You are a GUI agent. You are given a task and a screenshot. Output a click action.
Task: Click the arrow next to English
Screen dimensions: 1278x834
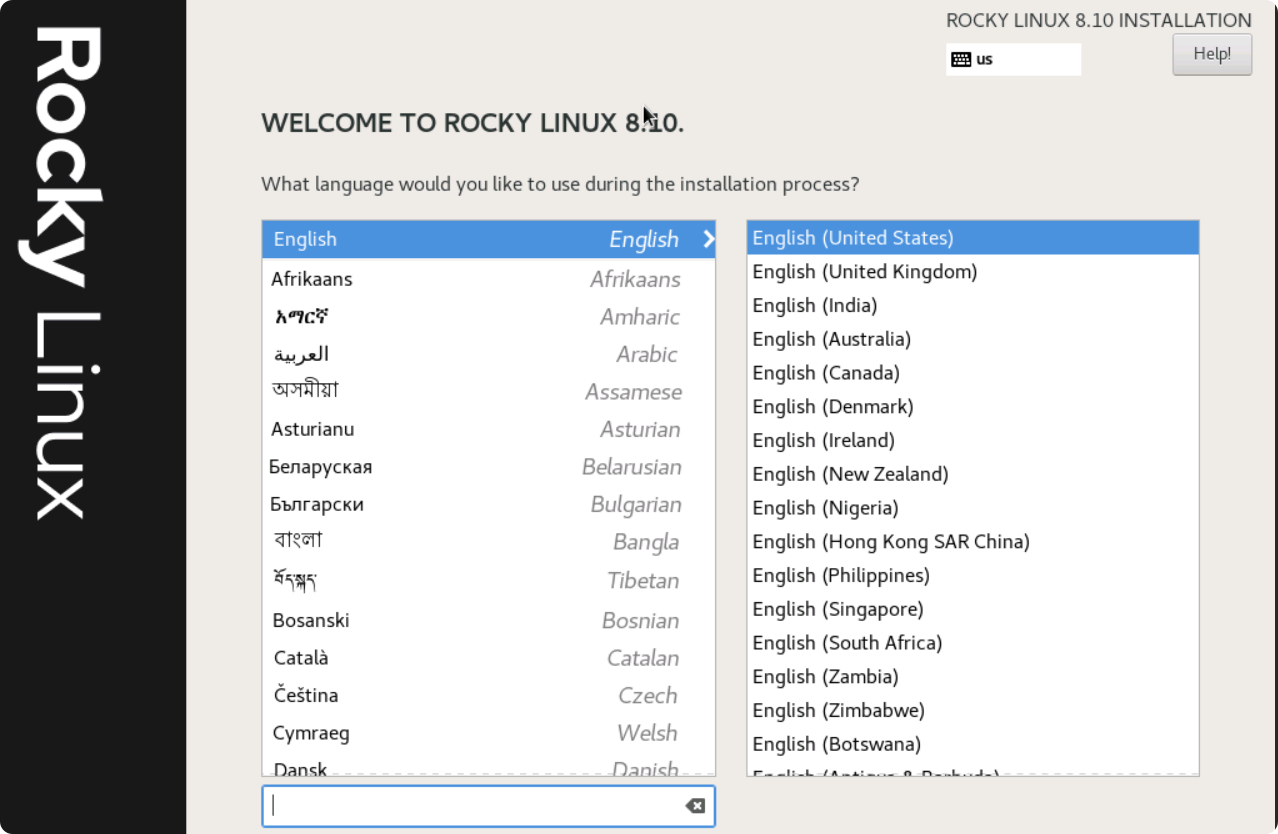tap(708, 239)
